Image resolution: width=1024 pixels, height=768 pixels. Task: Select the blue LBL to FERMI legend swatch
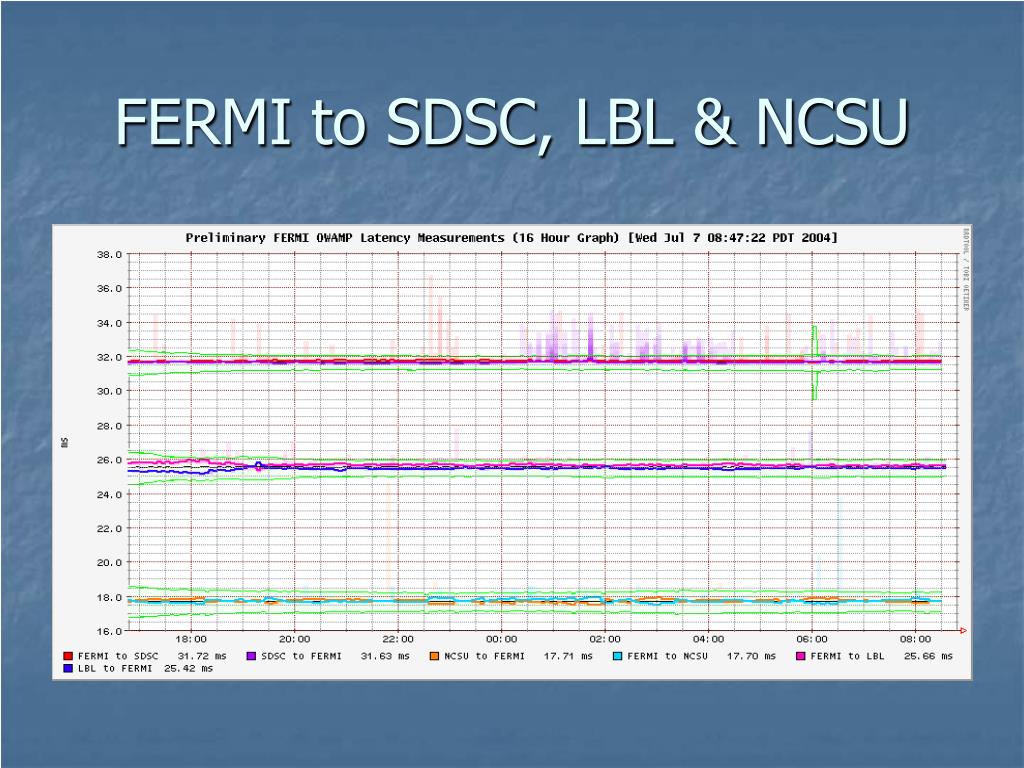[x=68, y=669]
